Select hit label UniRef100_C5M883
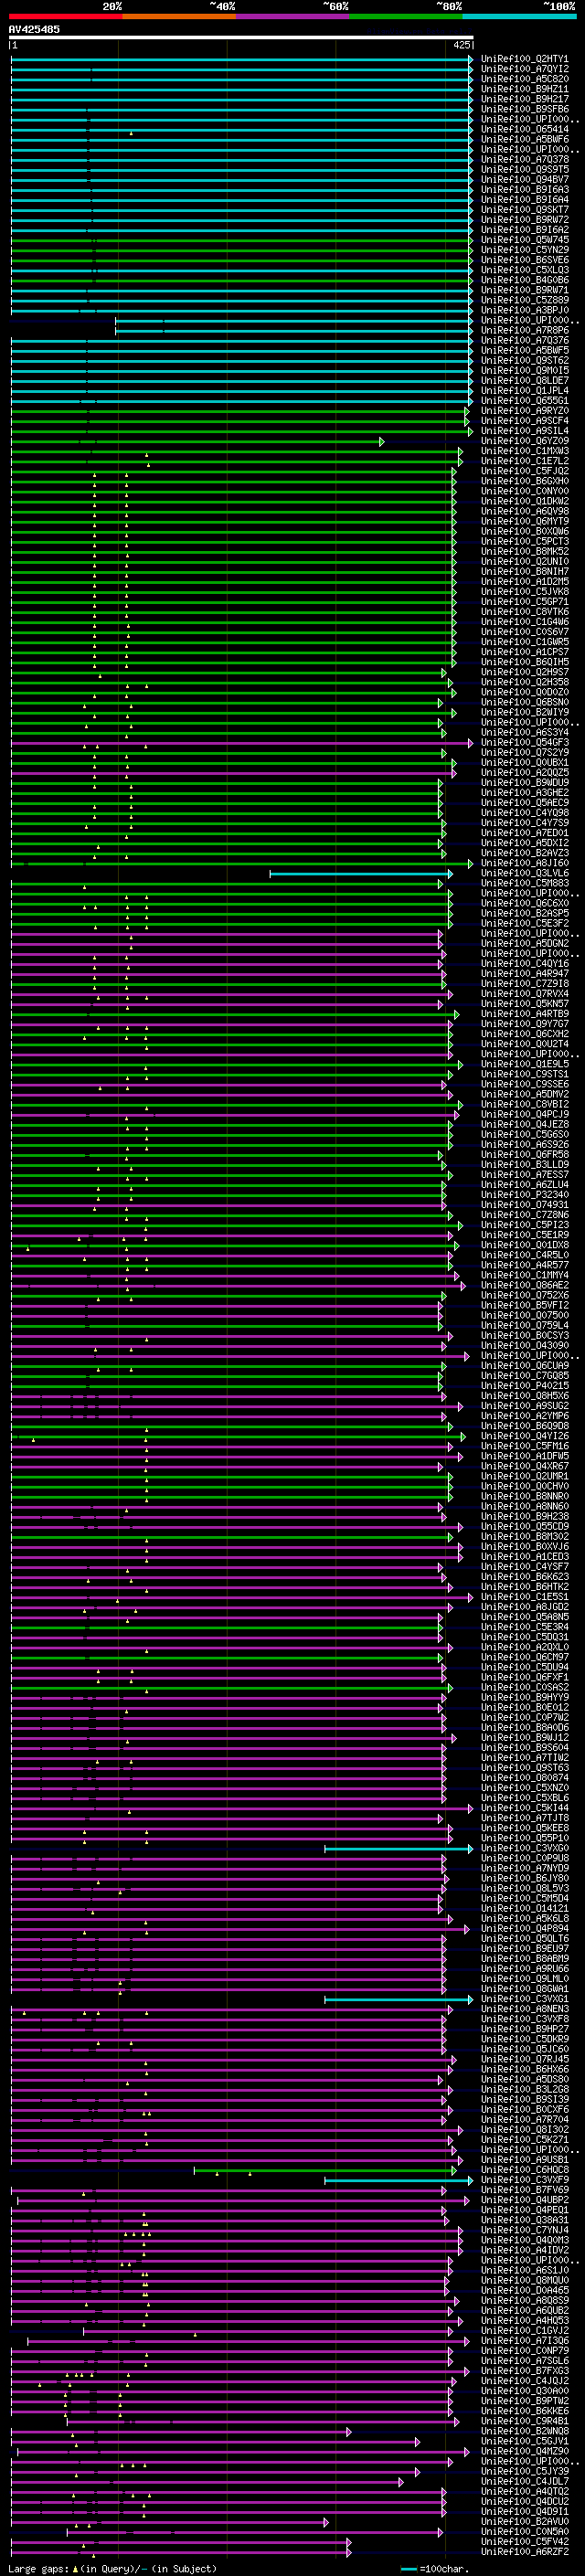Viewport: 585px width, 2576px height. pos(524,883)
